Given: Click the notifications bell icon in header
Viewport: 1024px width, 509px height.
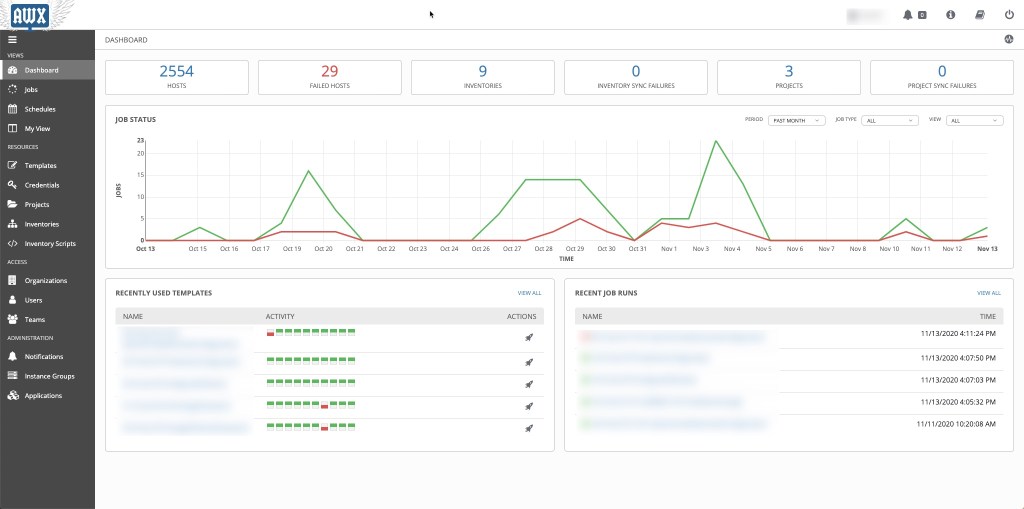Looking at the screenshot, I should click(908, 15).
